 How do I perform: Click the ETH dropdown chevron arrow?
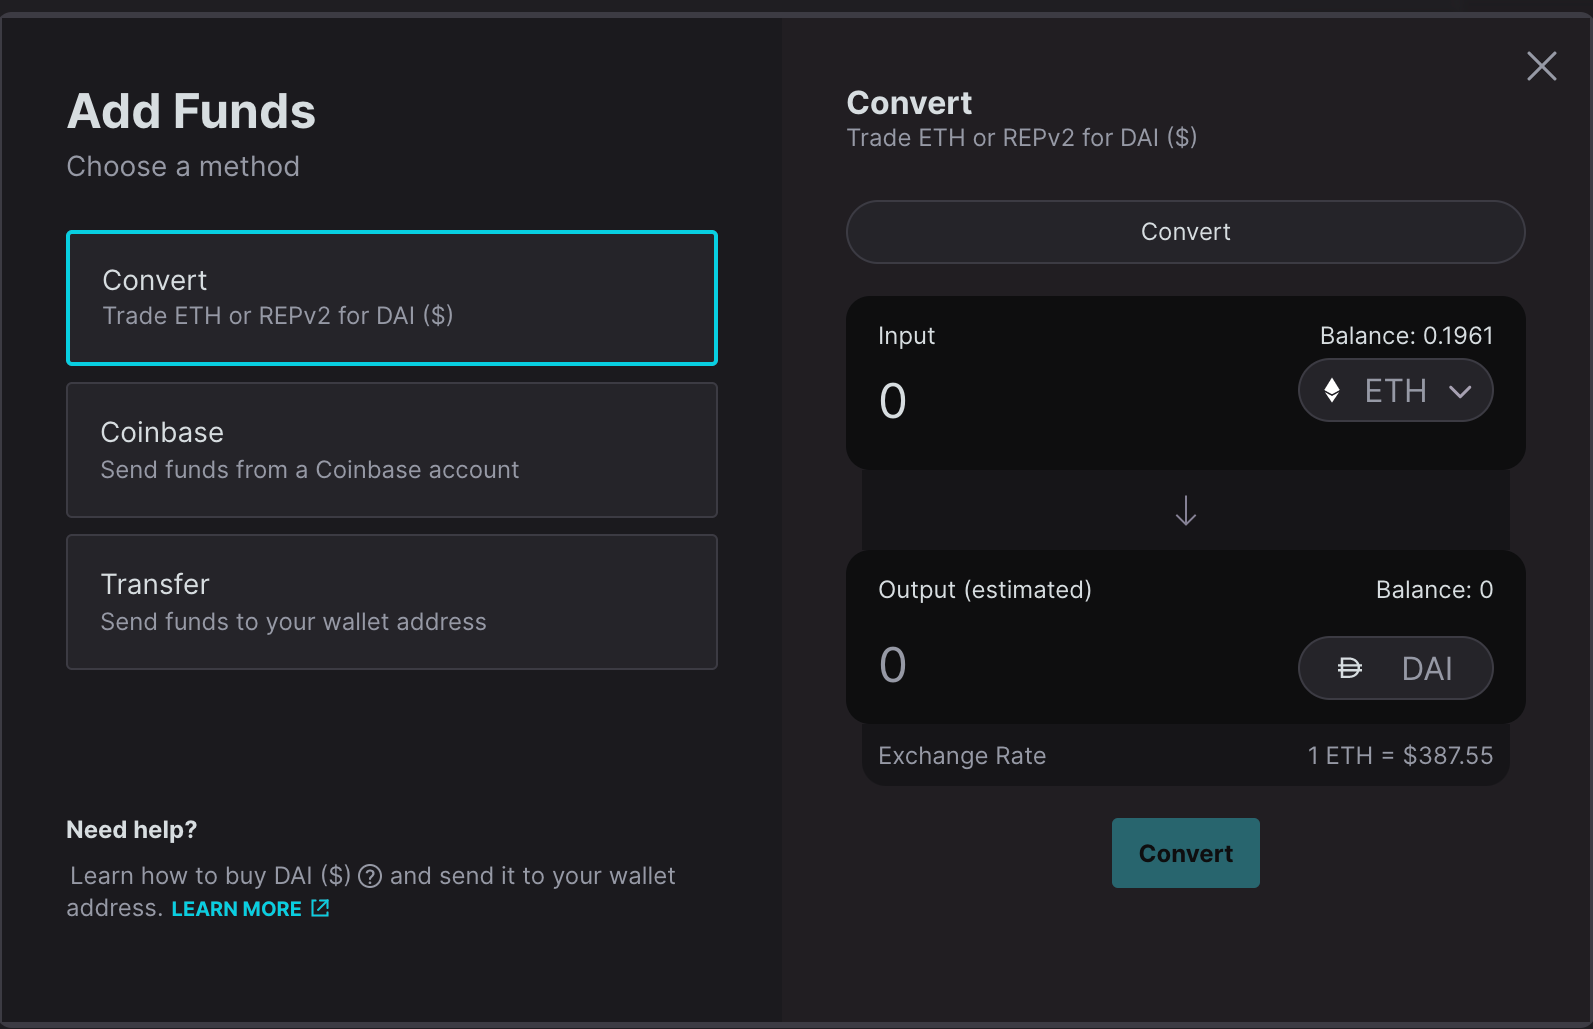point(1460,392)
